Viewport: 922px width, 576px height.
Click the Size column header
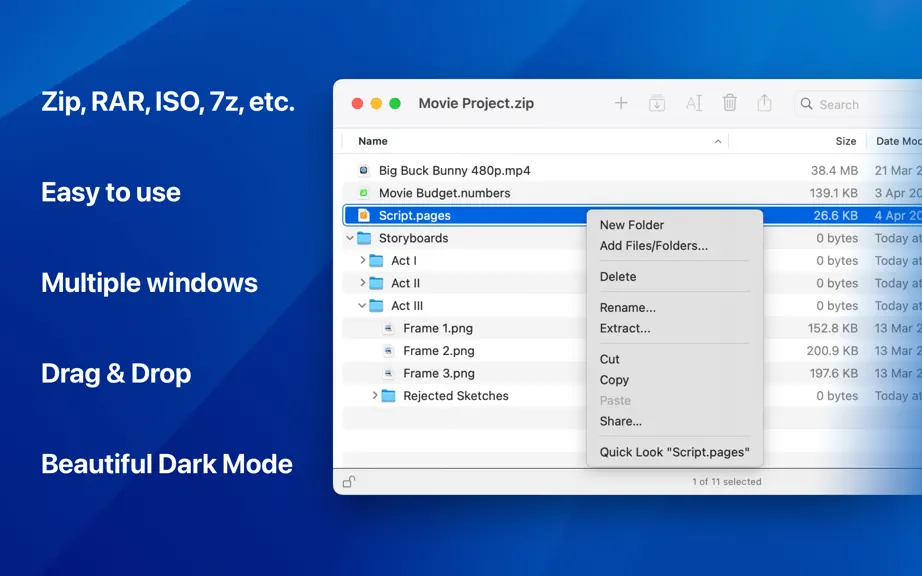tap(846, 141)
